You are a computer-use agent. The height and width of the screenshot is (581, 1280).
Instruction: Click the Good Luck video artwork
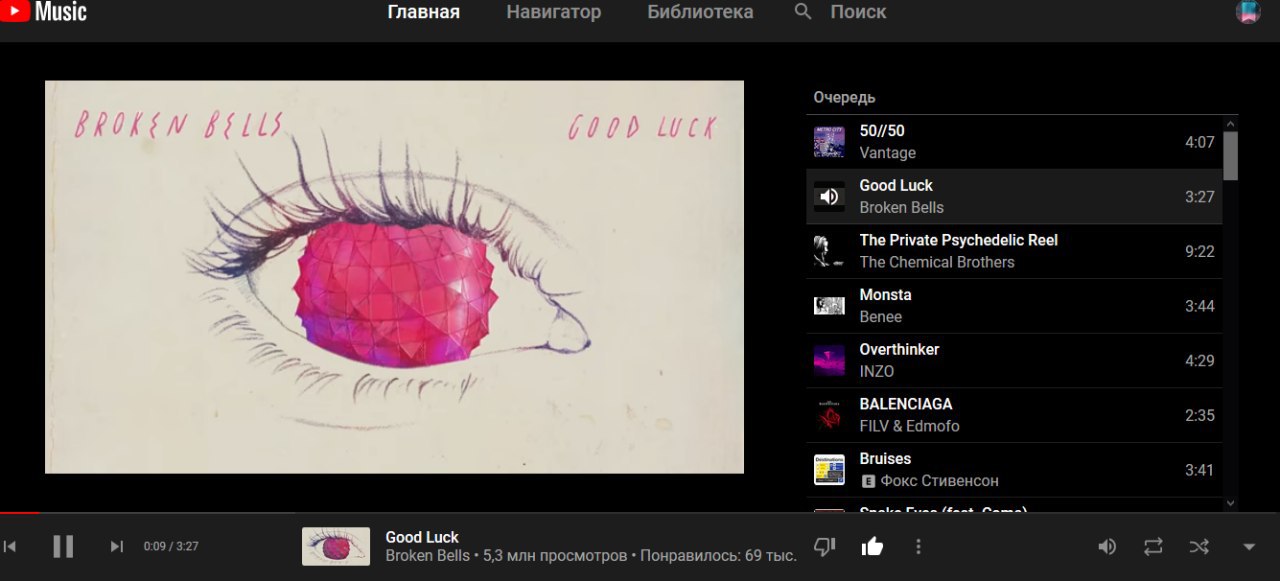click(x=394, y=277)
